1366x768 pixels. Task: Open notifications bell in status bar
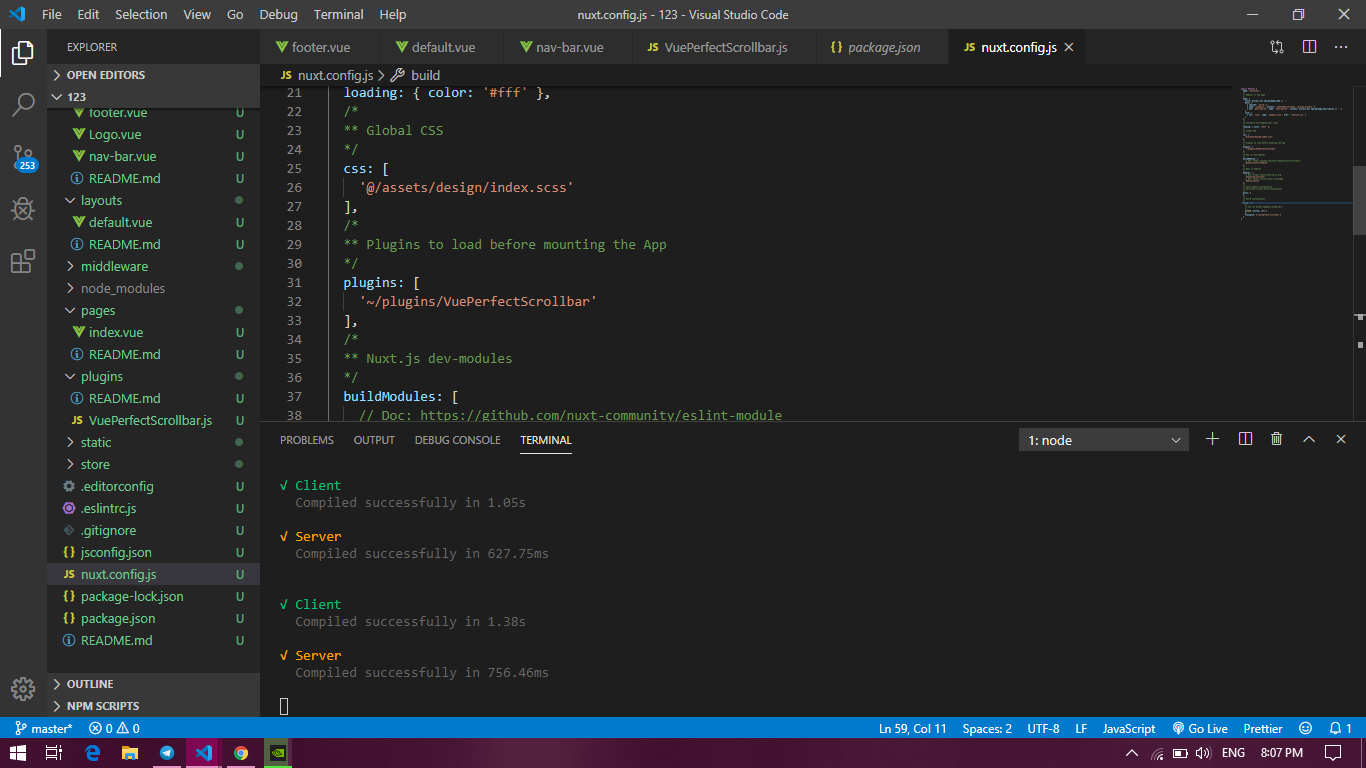click(1340, 728)
